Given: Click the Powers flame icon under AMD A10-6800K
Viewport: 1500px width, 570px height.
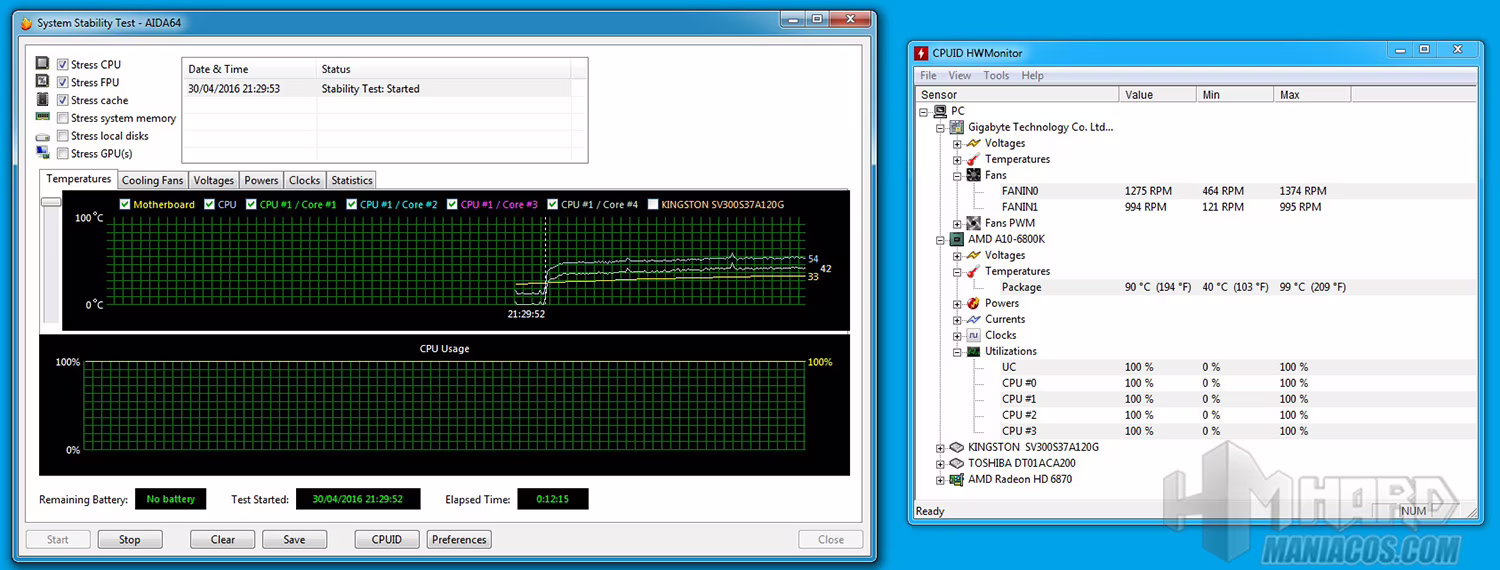Looking at the screenshot, I should tap(973, 303).
